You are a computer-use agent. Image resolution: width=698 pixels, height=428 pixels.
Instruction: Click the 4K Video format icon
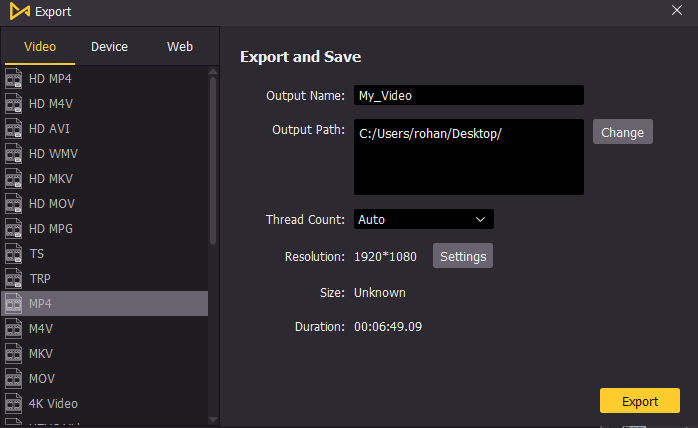point(13,404)
